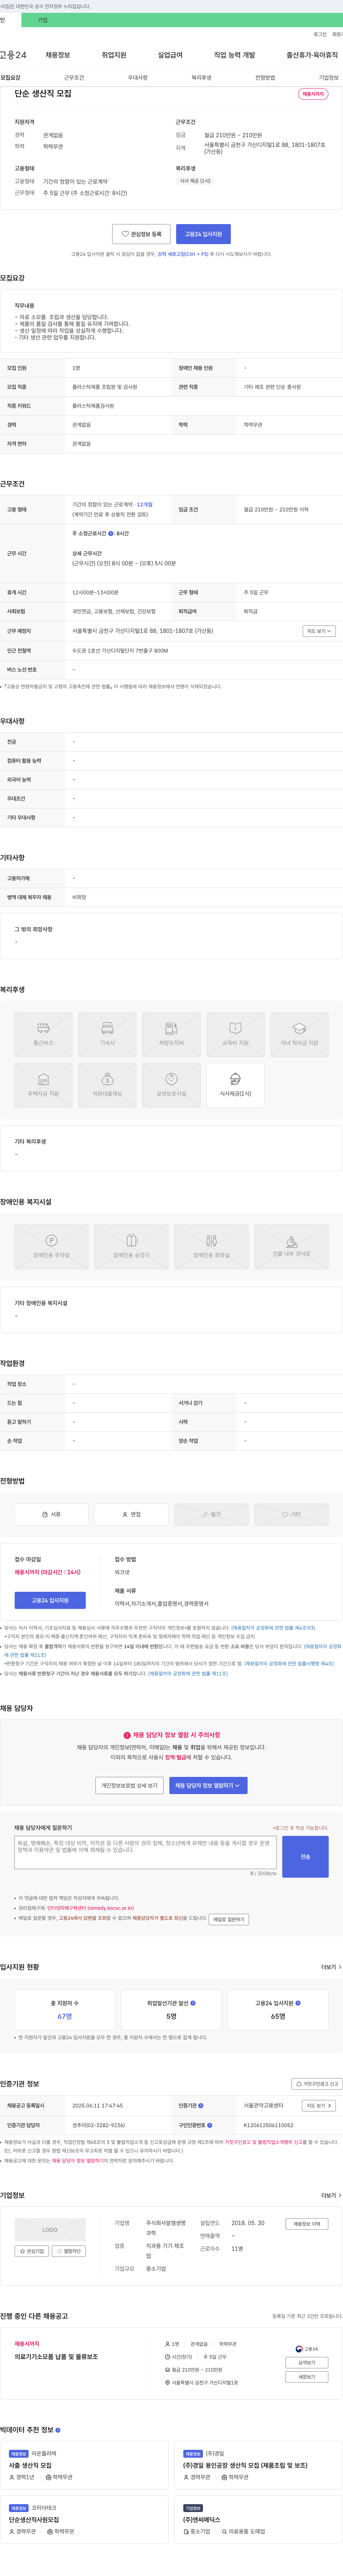The height and width of the screenshot is (2576, 343).
Task: Click the 채용정보 이력 button
Action: pos(307,2224)
